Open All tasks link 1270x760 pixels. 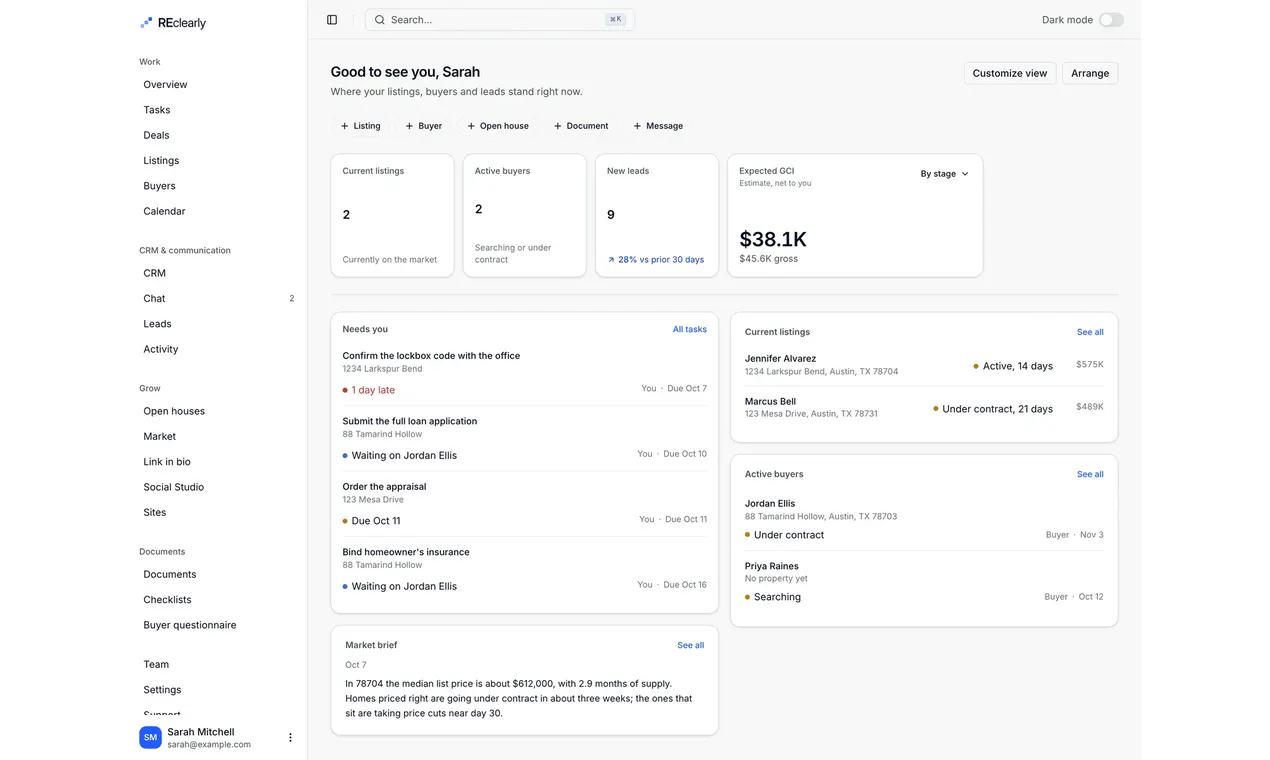click(690, 329)
